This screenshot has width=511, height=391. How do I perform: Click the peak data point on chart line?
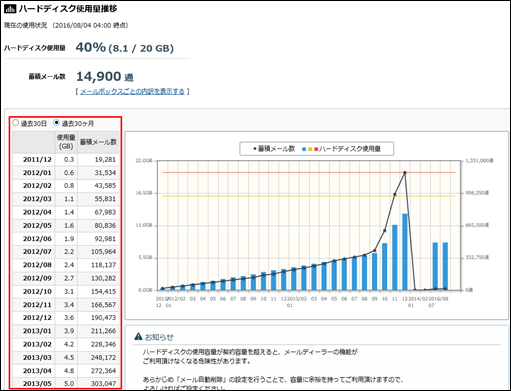coord(405,173)
